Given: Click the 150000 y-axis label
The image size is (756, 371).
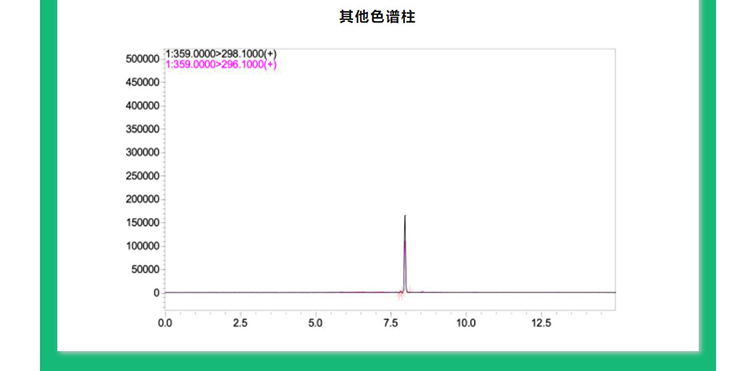Looking at the screenshot, I should (x=142, y=223).
